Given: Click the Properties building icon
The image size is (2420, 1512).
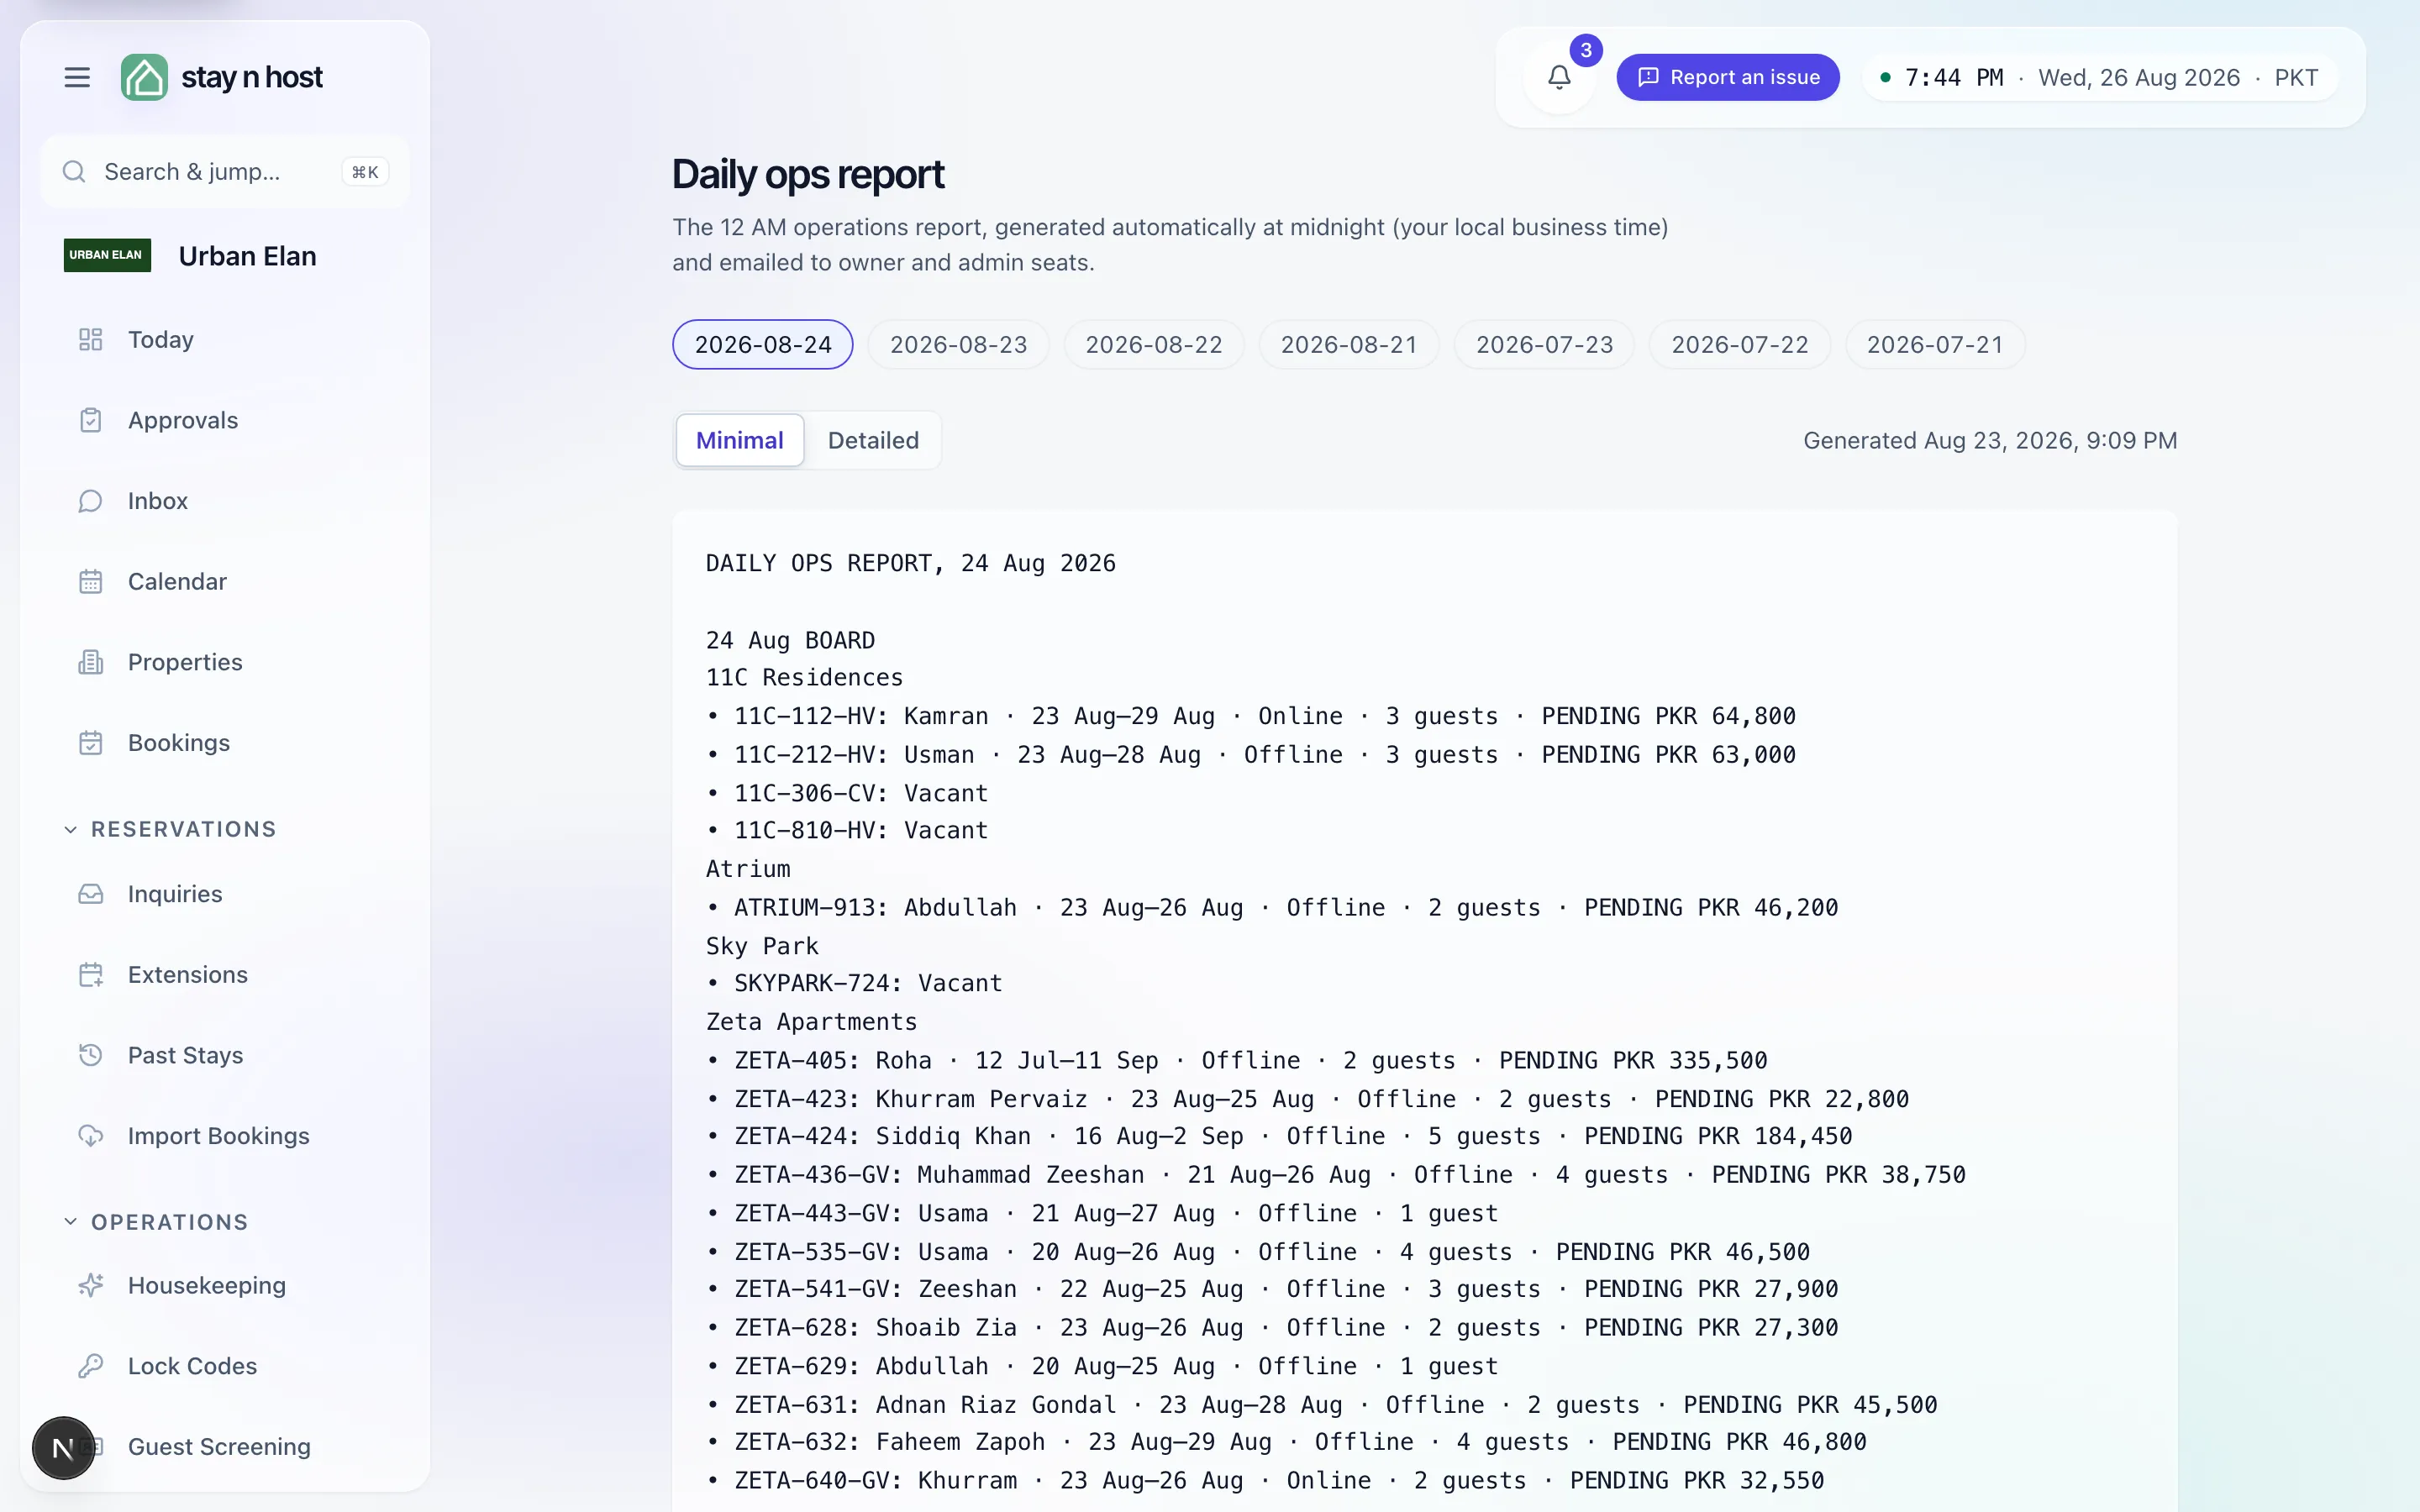Looking at the screenshot, I should coord(91,662).
